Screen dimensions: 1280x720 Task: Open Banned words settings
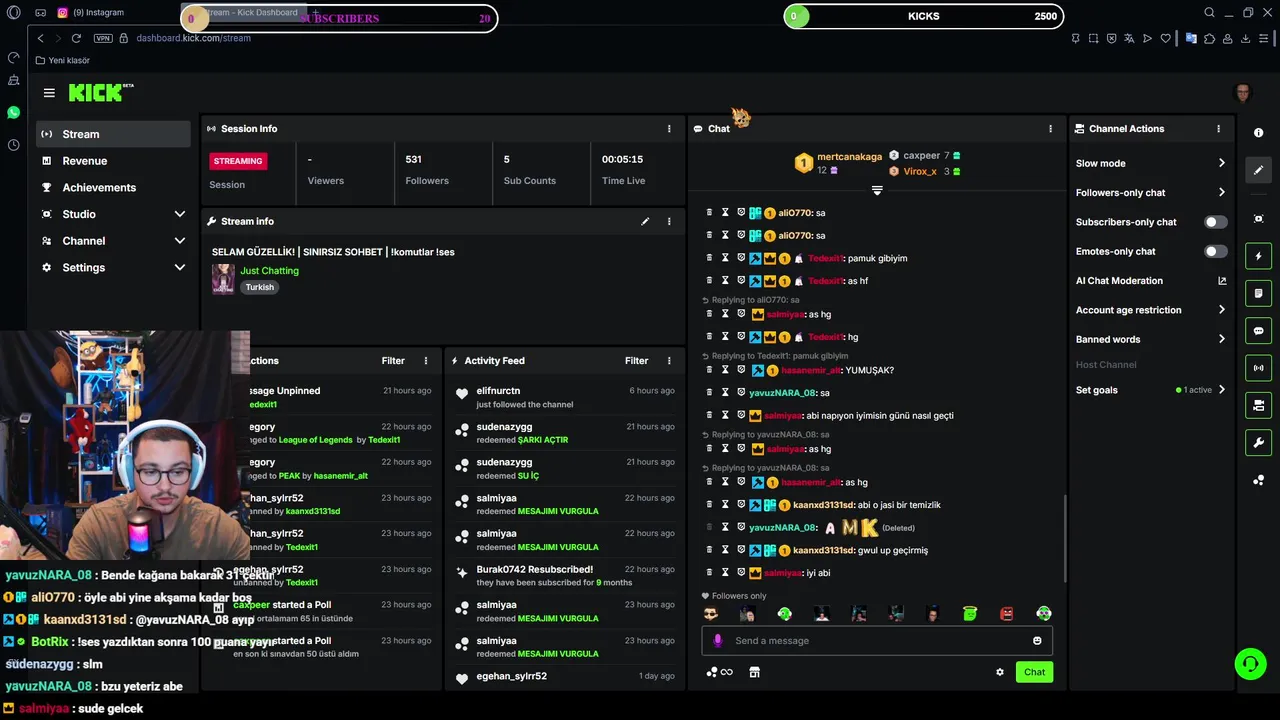[x=1150, y=339]
